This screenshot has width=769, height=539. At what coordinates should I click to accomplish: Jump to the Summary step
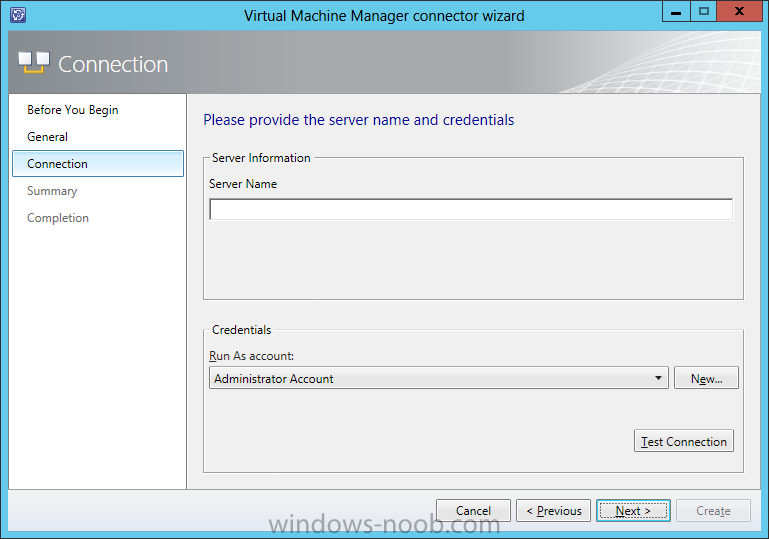click(52, 191)
